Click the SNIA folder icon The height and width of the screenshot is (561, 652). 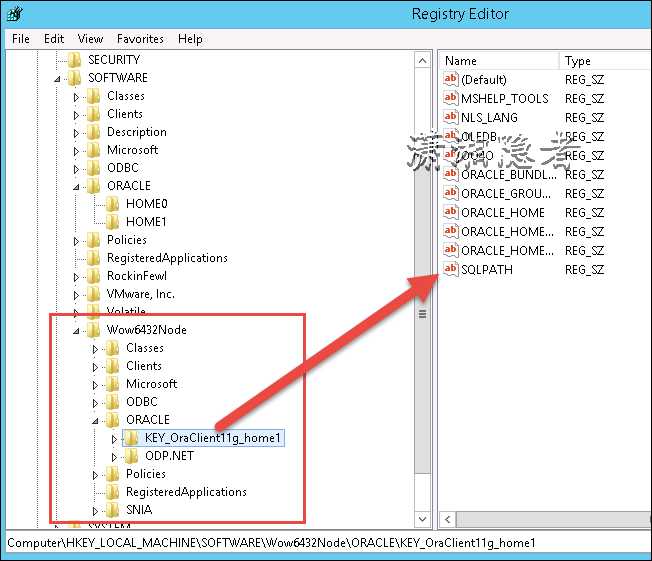coord(112,510)
